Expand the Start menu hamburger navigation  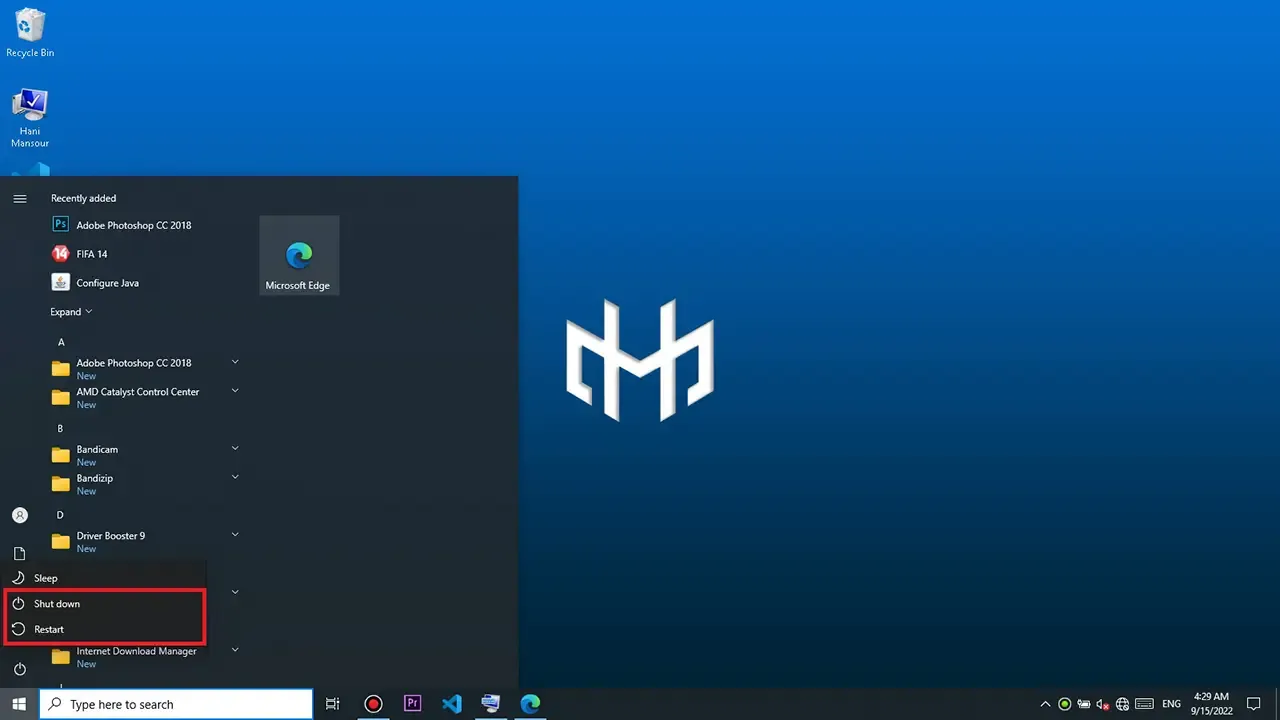(19, 198)
